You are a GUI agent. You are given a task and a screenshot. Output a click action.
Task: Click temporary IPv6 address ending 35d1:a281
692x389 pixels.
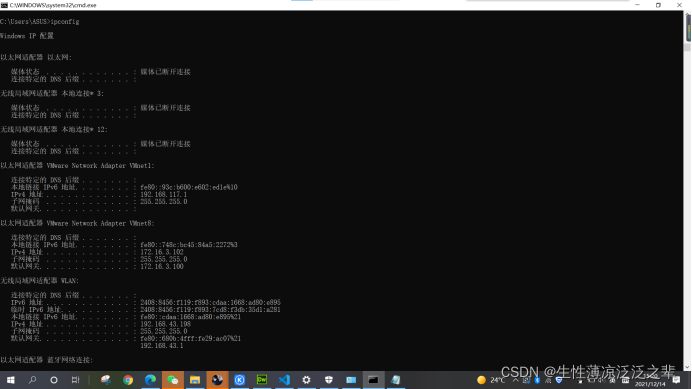click(211, 310)
